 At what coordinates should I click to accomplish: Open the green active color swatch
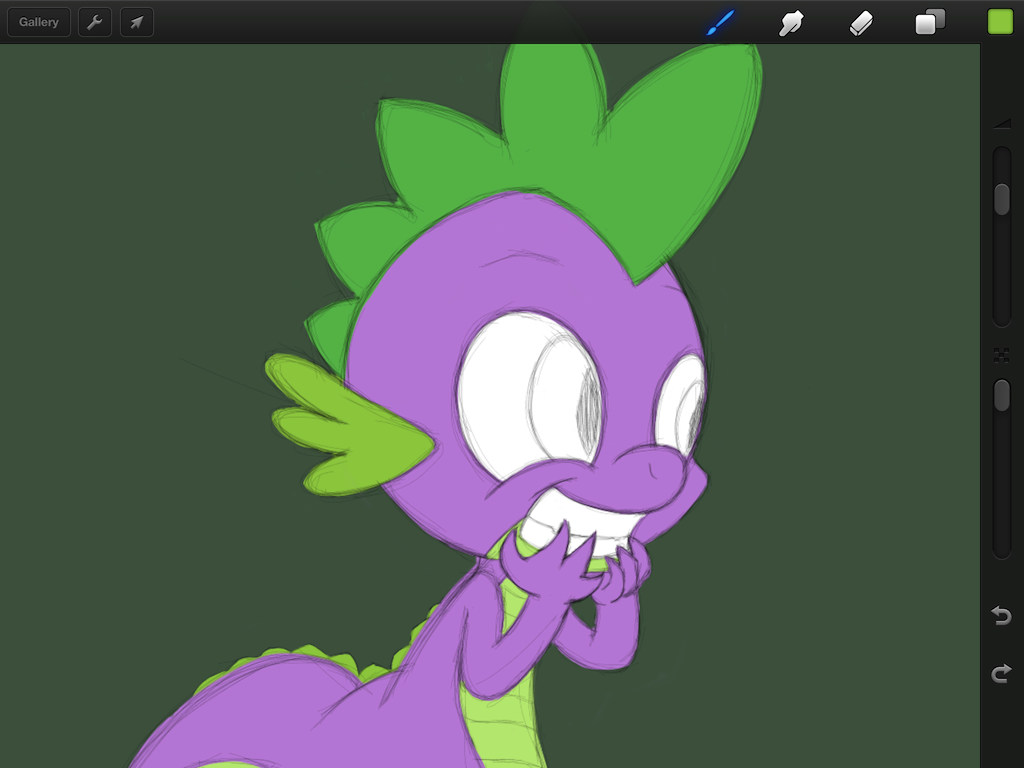(x=1000, y=22)
